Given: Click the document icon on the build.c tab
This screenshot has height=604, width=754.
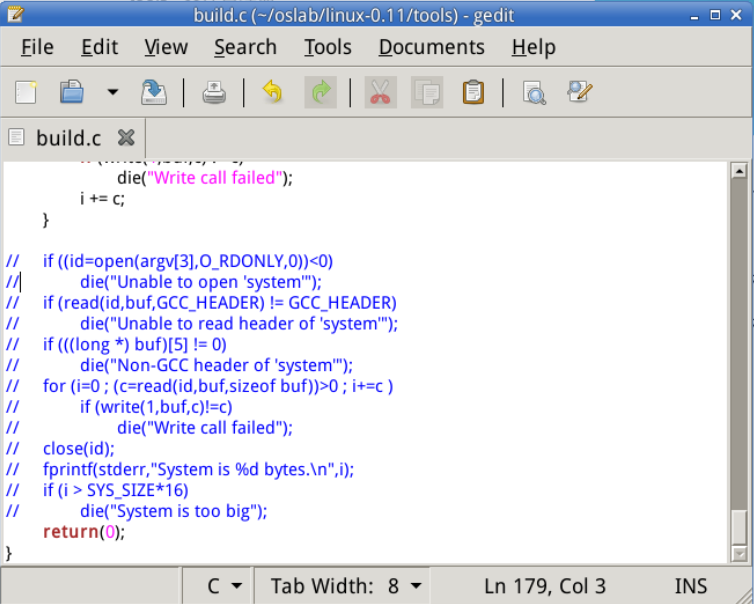Looking at the screenshot, I should 16,137.
